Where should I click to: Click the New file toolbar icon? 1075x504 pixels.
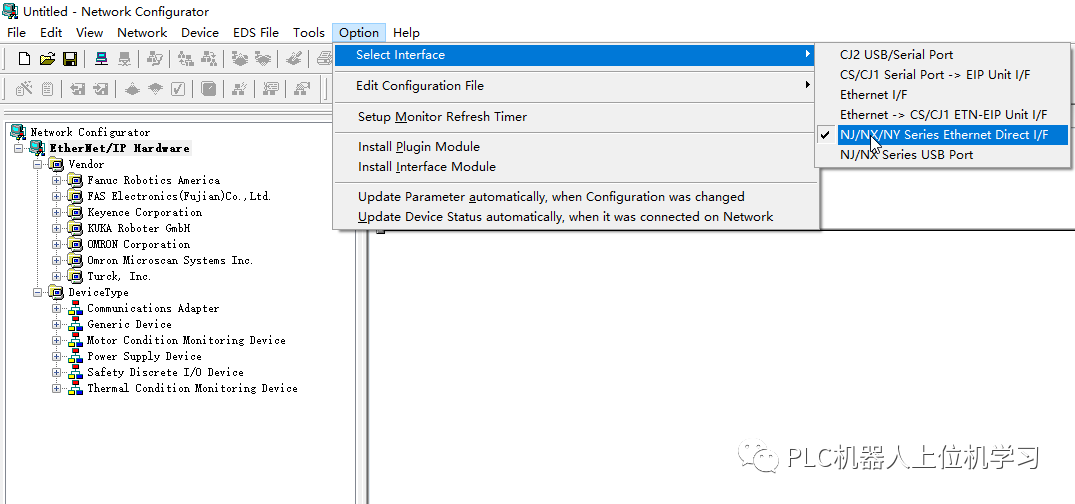(24, 59)
